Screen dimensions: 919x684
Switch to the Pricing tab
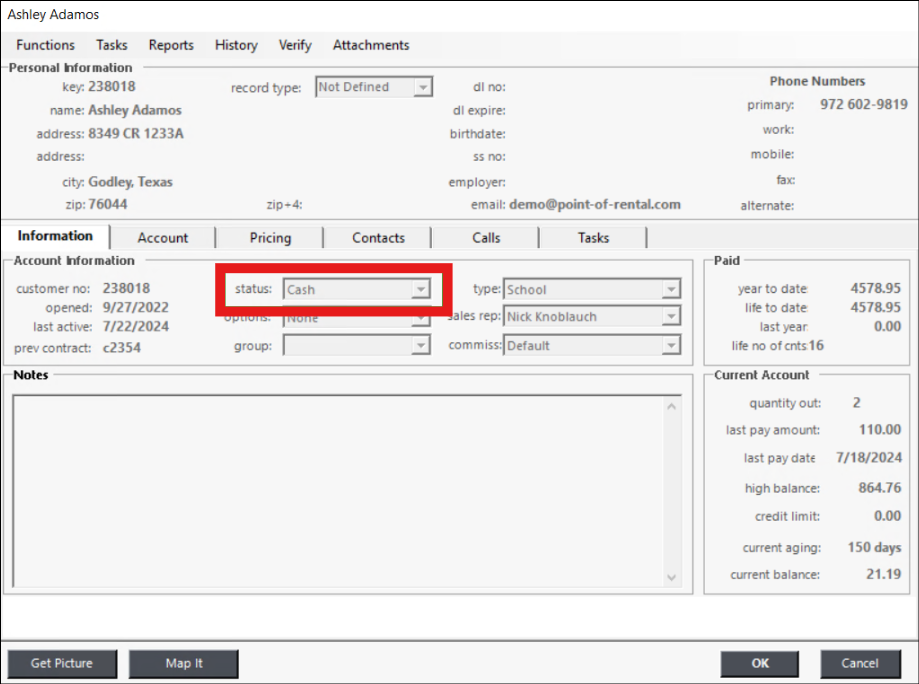pyautogui.click(x=270, y=238)
